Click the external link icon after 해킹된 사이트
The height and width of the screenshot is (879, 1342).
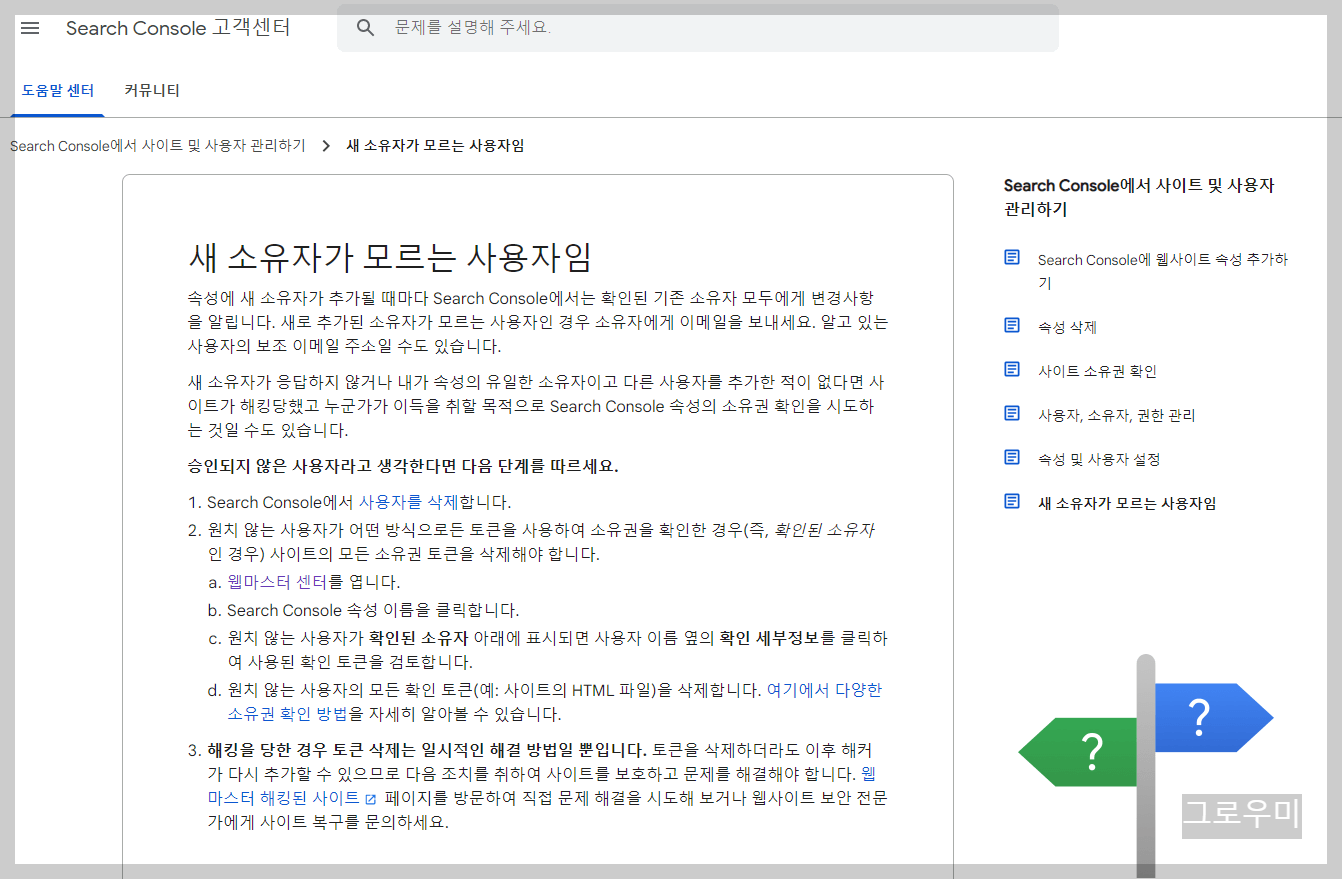[x=371, y=799]
